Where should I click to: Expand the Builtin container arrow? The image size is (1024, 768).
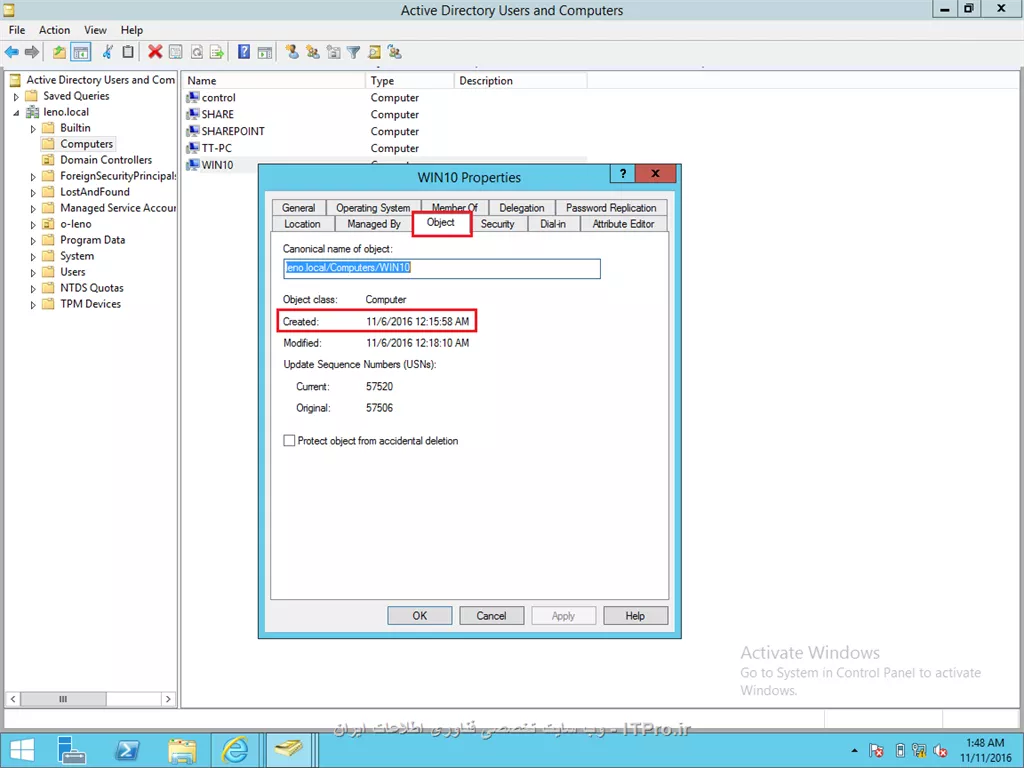pos(33,129)
